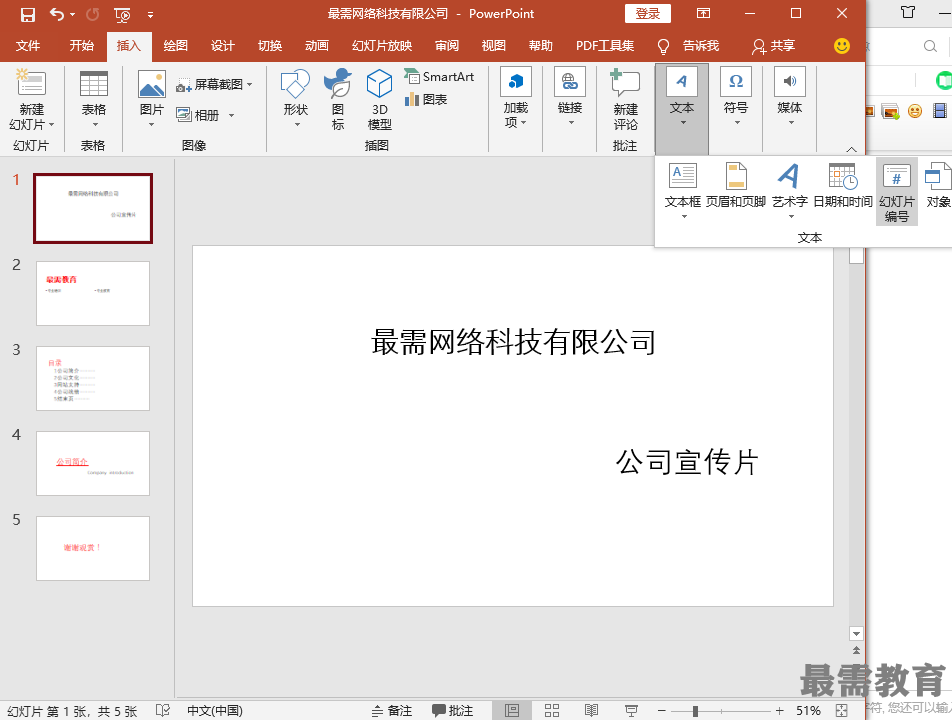Click the vertical scrollbar down arrow

856,634
